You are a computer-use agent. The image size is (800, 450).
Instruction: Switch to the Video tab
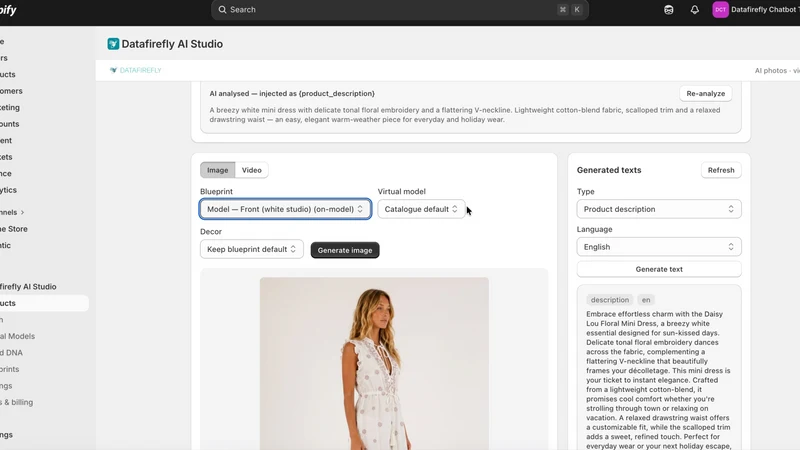(252, 170)
